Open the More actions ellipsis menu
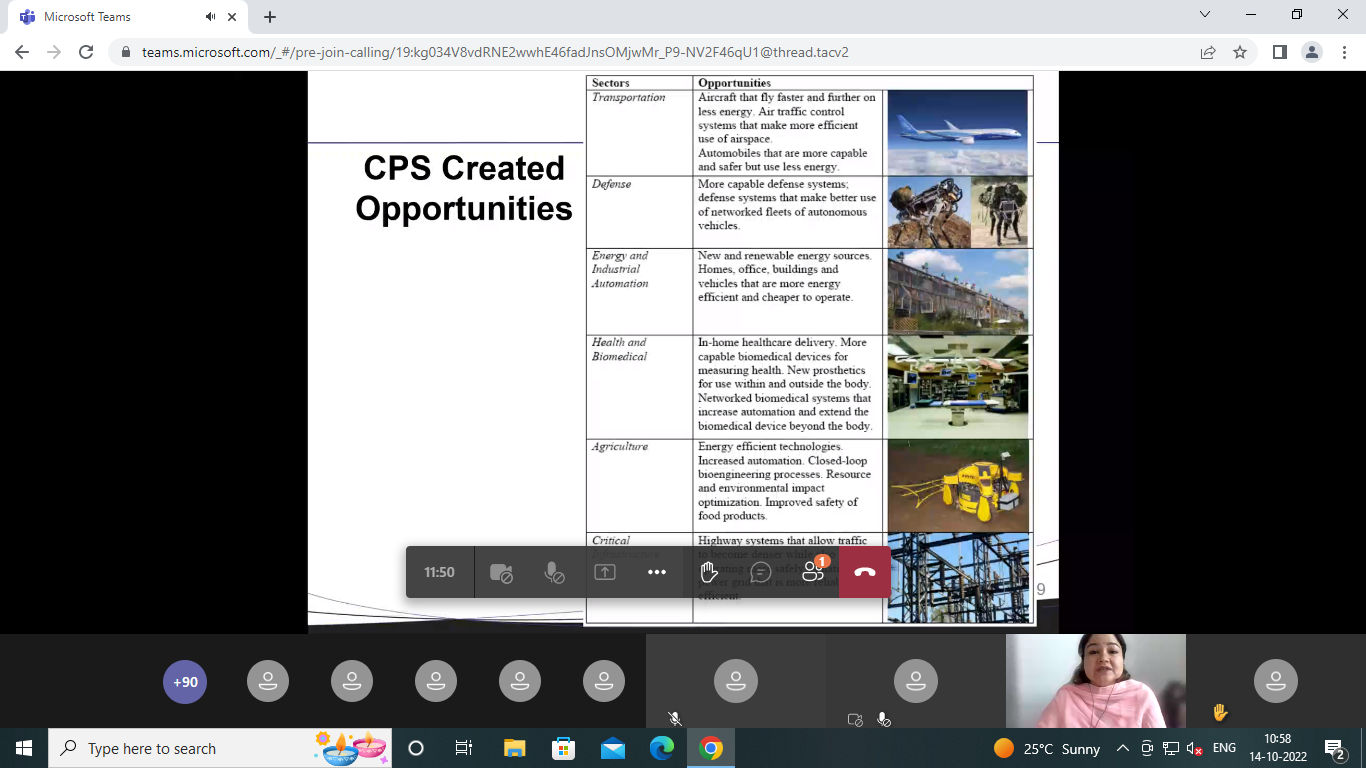The image size is (1366, 768). coord(657,572)
